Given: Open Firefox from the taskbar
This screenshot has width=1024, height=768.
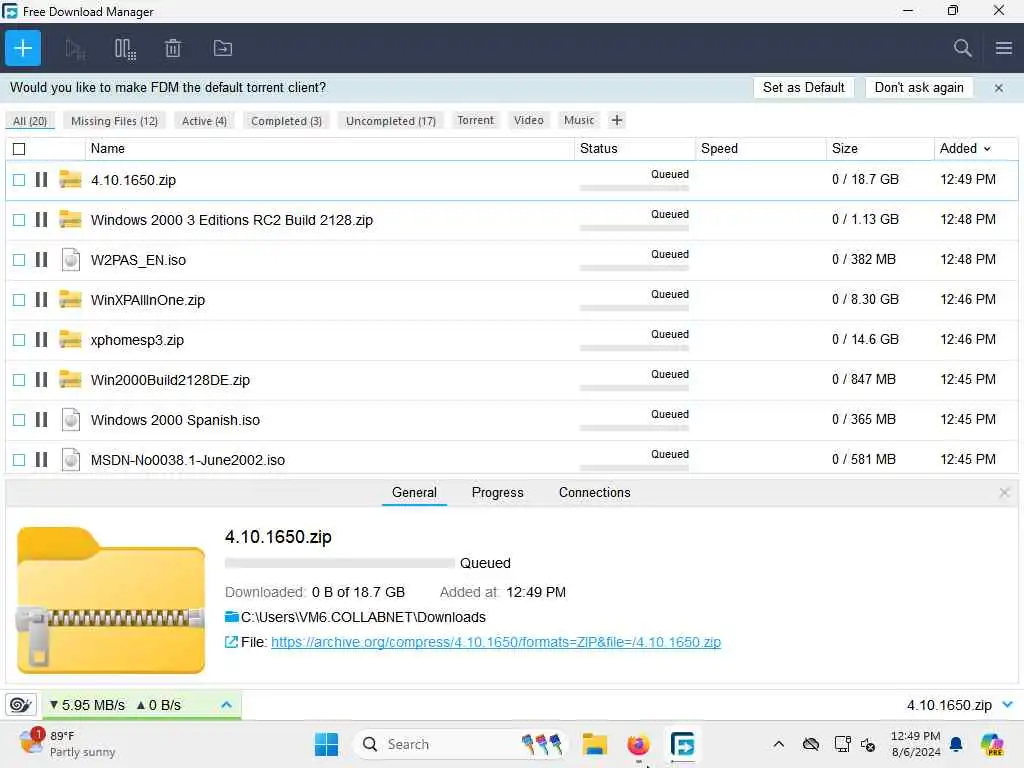Looking at the screenshot, I should tap(638, 744).
